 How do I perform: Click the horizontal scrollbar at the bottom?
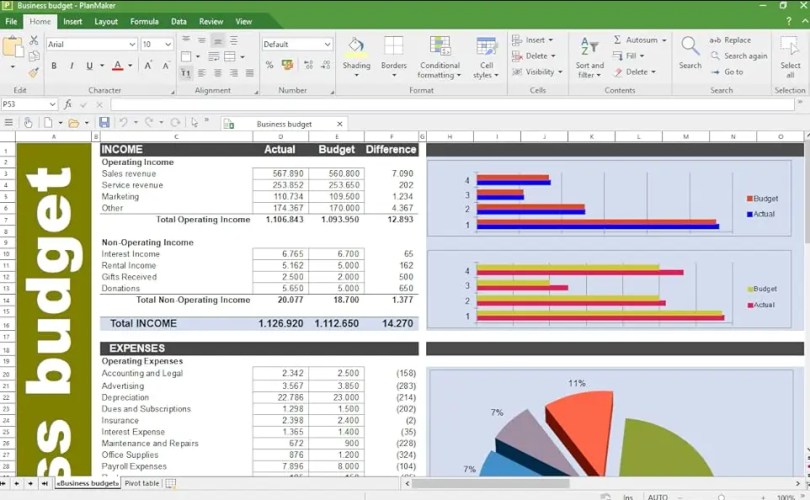pyautogui.click(x=490, y=483)
